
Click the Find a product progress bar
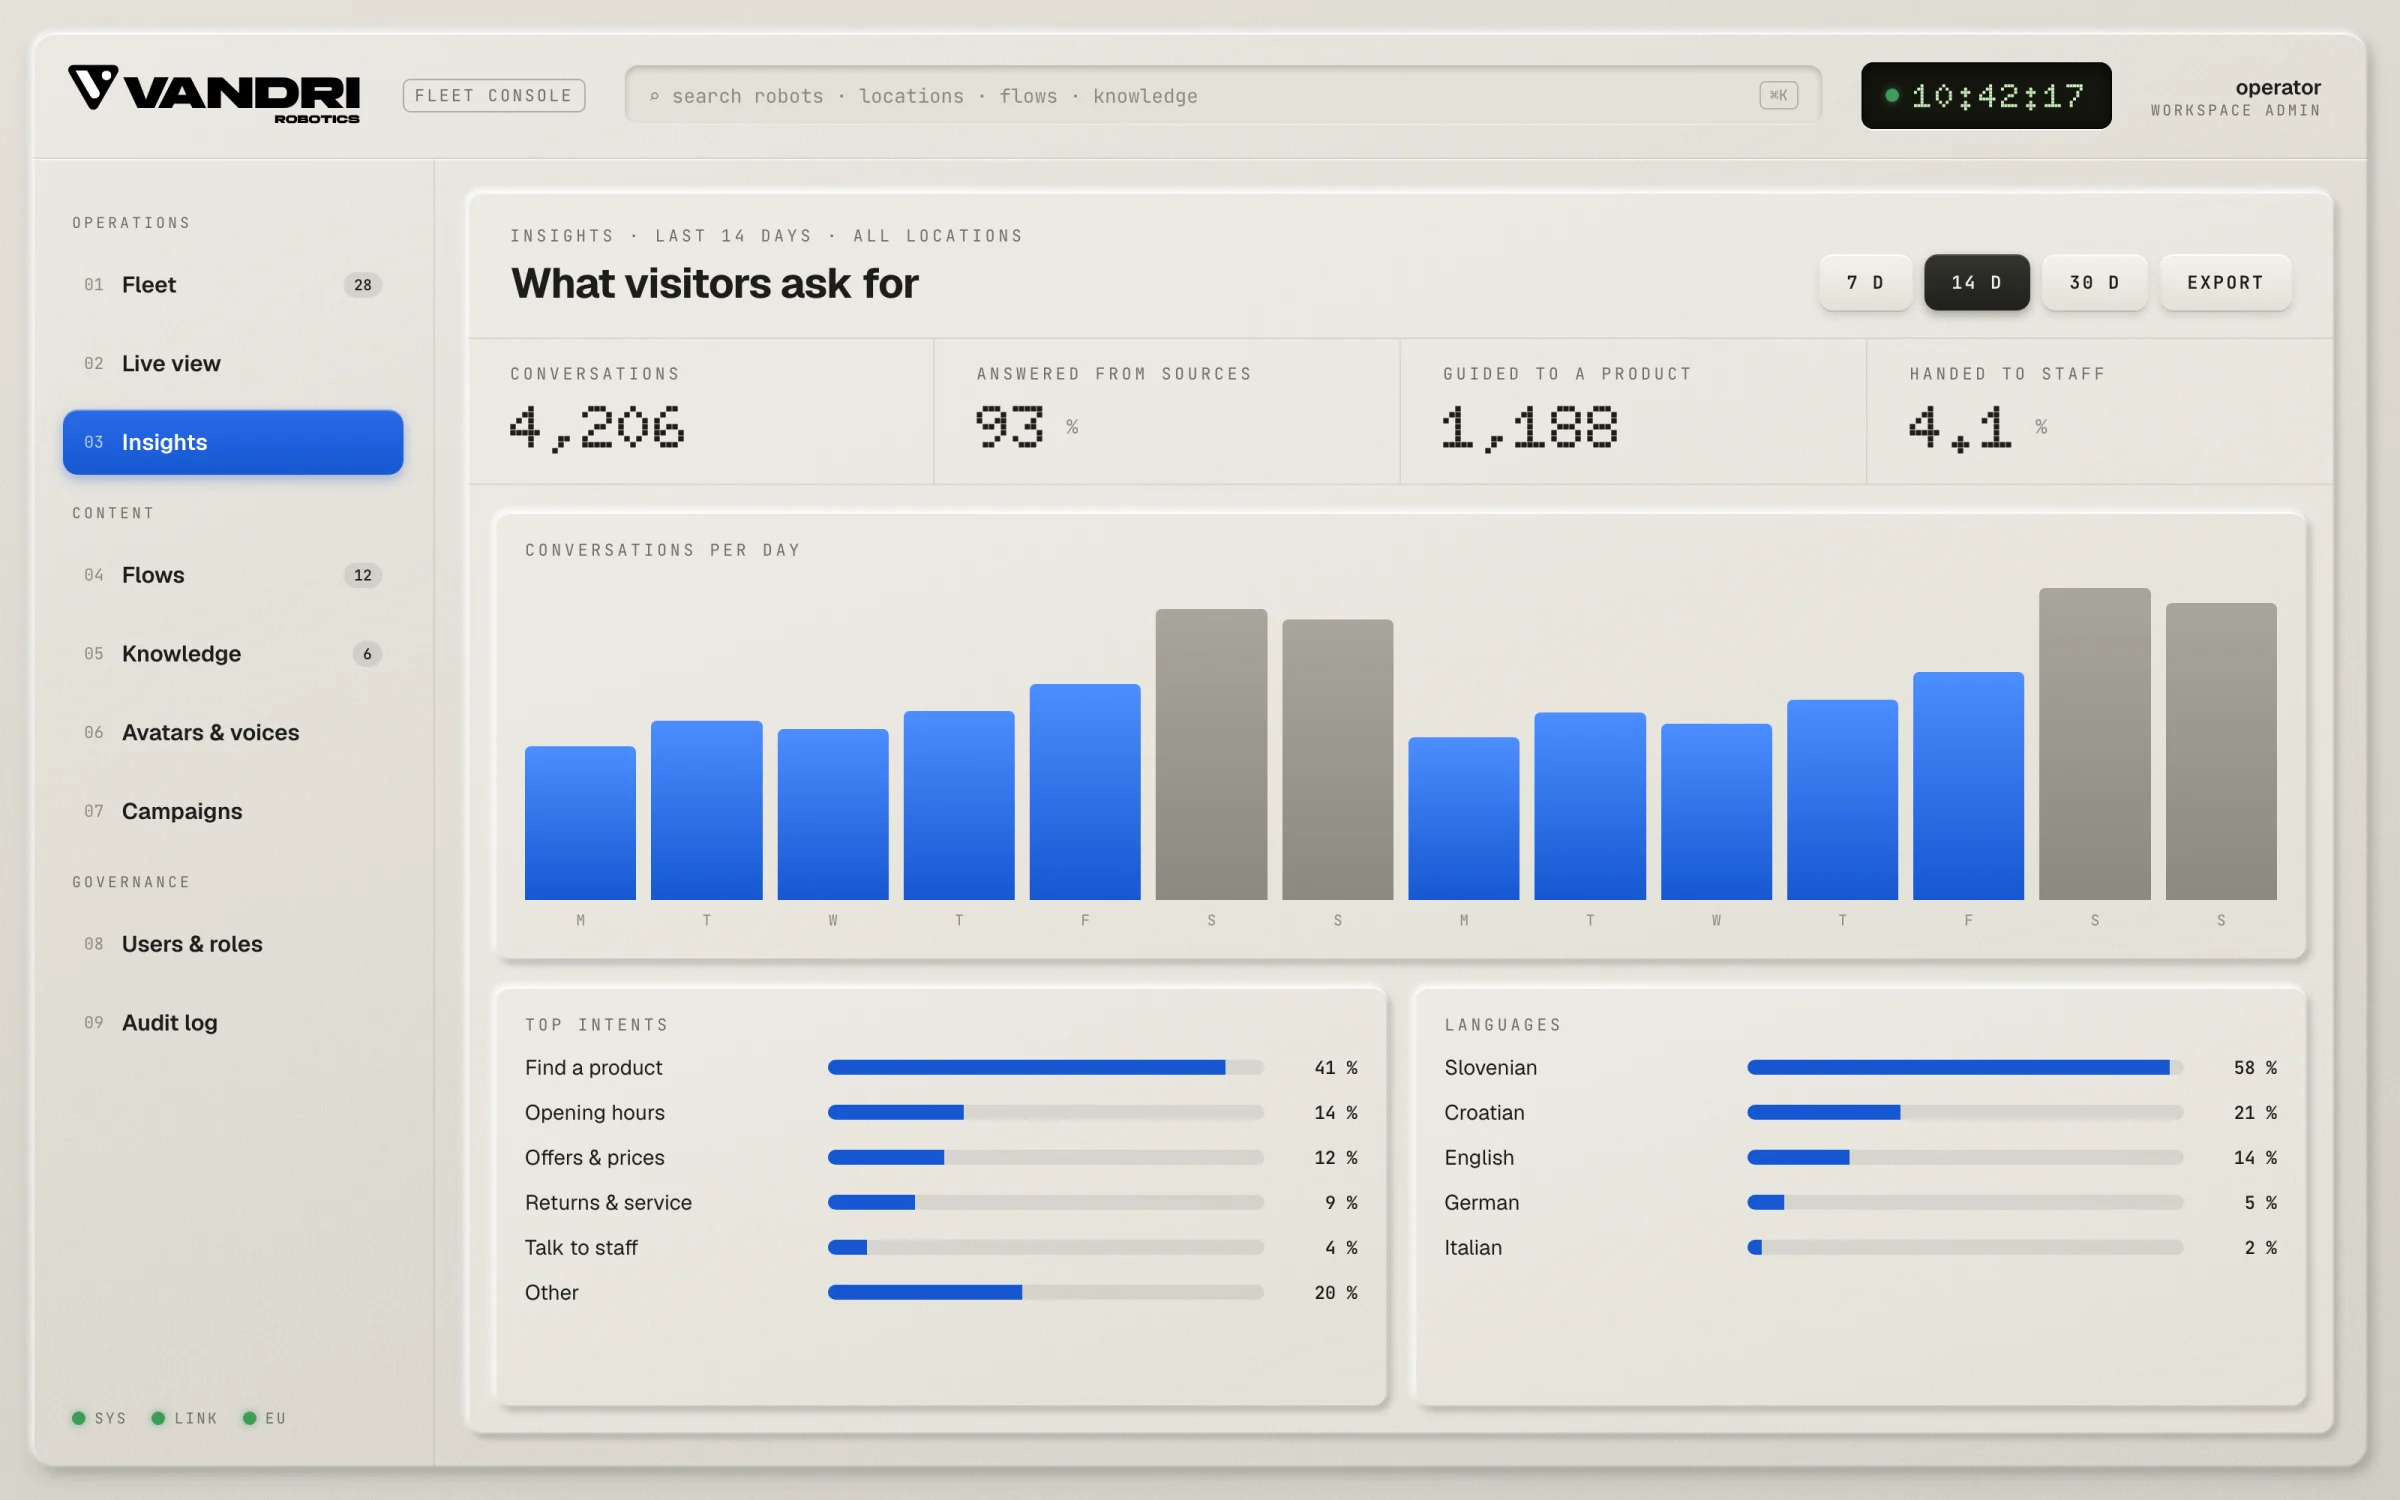[x=1045, y=1067]
